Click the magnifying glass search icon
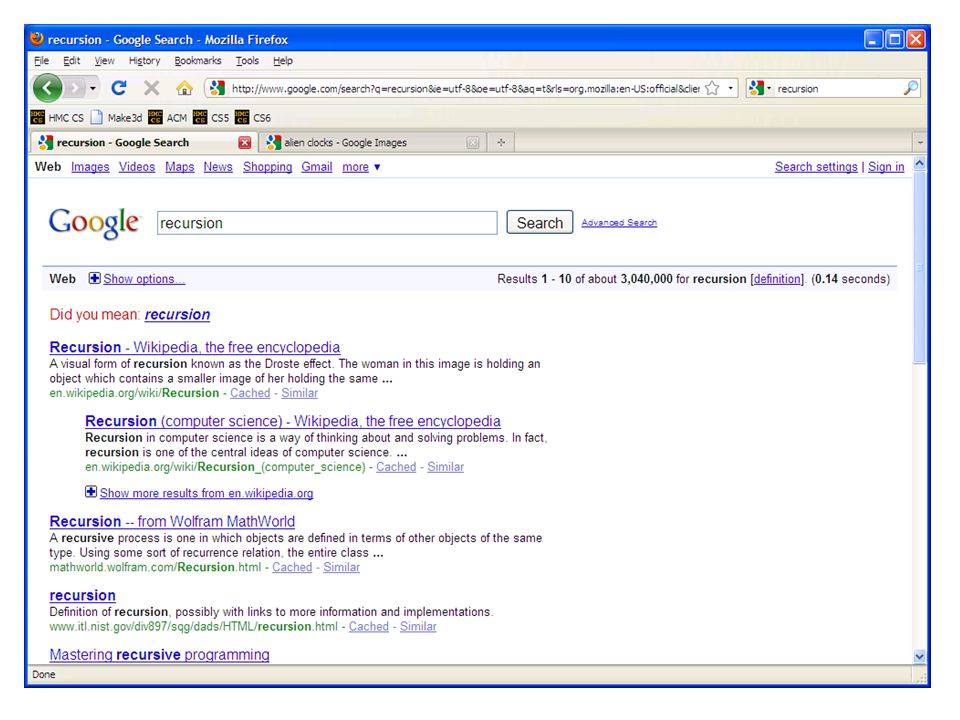The height and width of the screenshot is (720, 960). 910,88
